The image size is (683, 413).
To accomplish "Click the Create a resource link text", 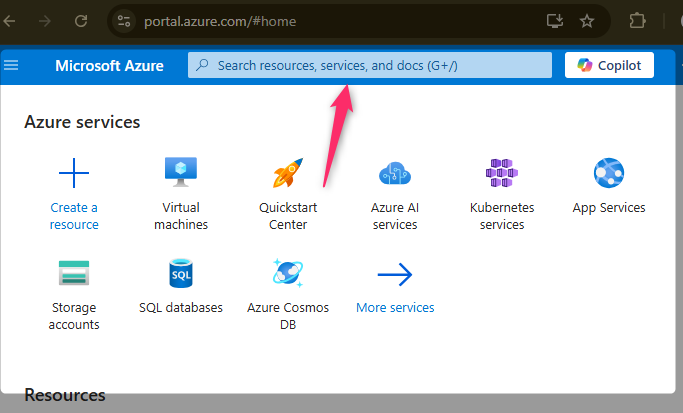I will click(x=74, y=216).
